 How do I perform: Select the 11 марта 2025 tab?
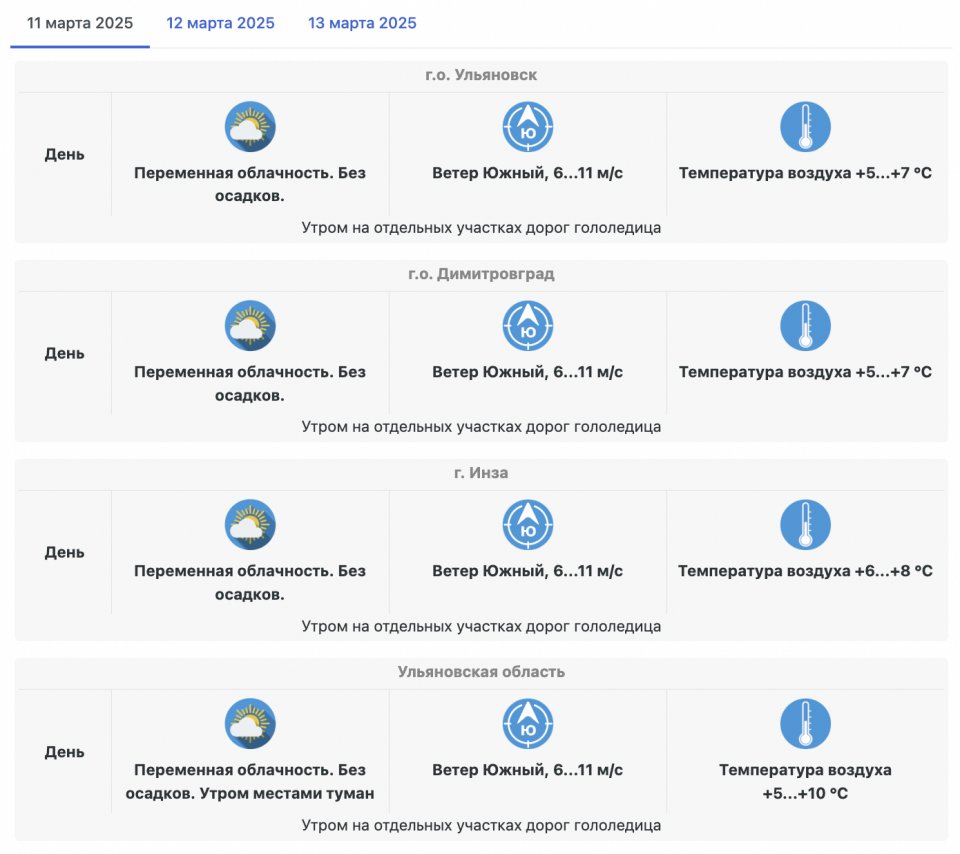click(x=80, y=23)
